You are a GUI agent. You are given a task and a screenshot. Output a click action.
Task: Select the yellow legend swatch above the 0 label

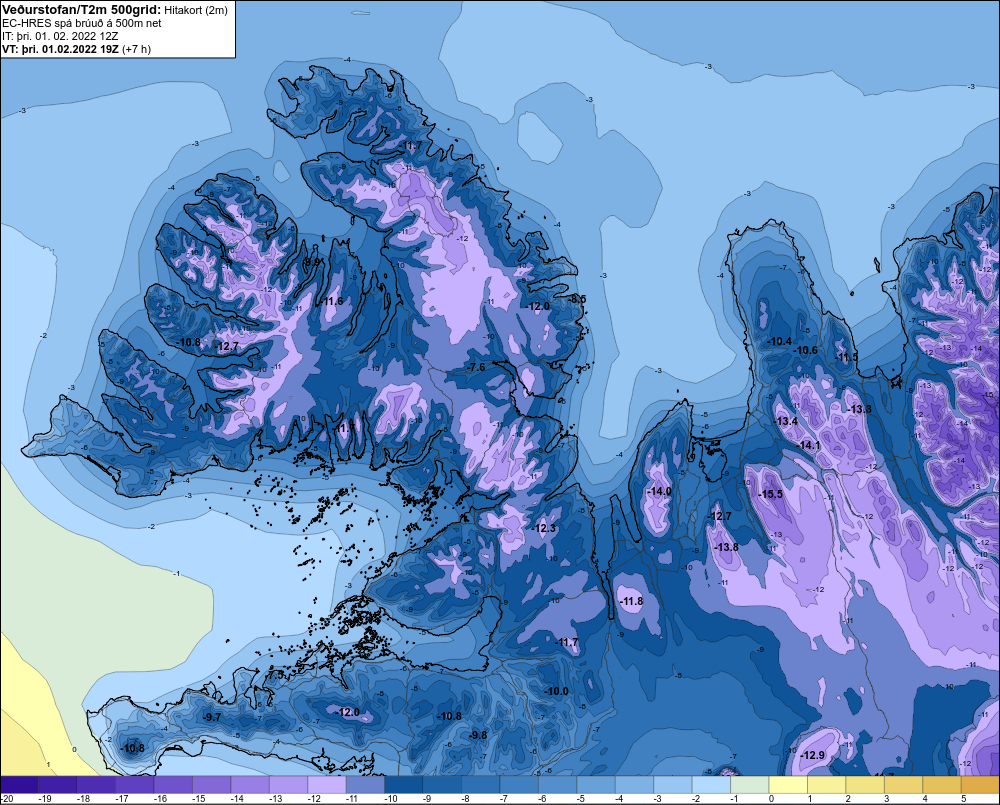(x=788, y=785)
